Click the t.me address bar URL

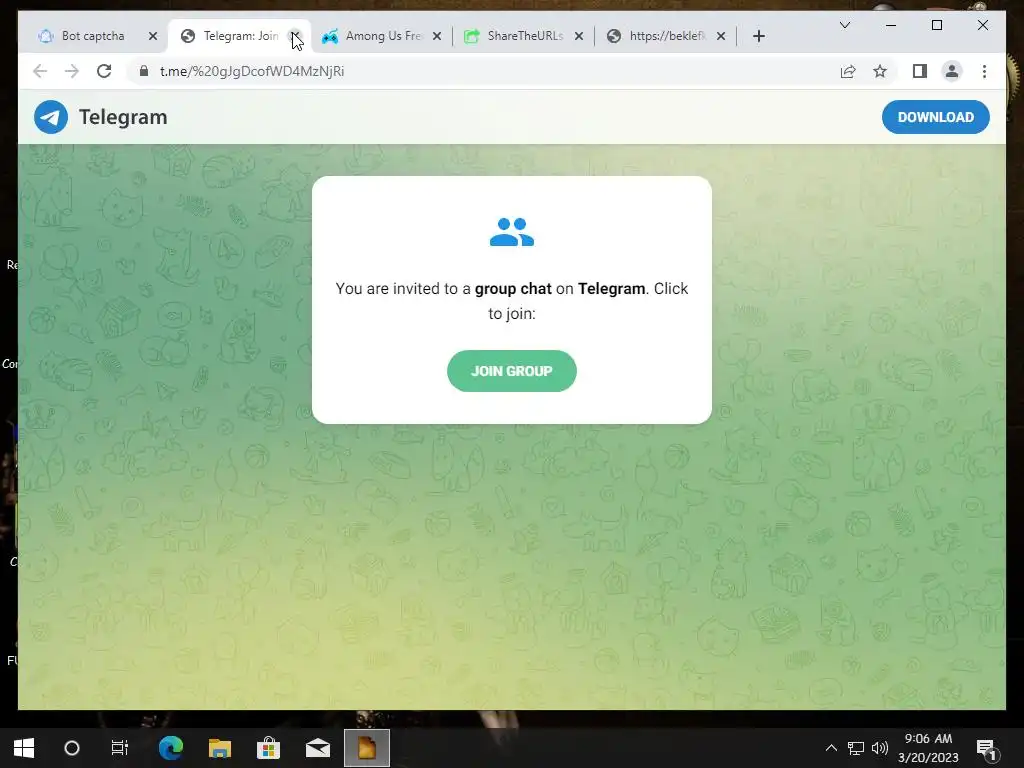[x=252, y=71]
